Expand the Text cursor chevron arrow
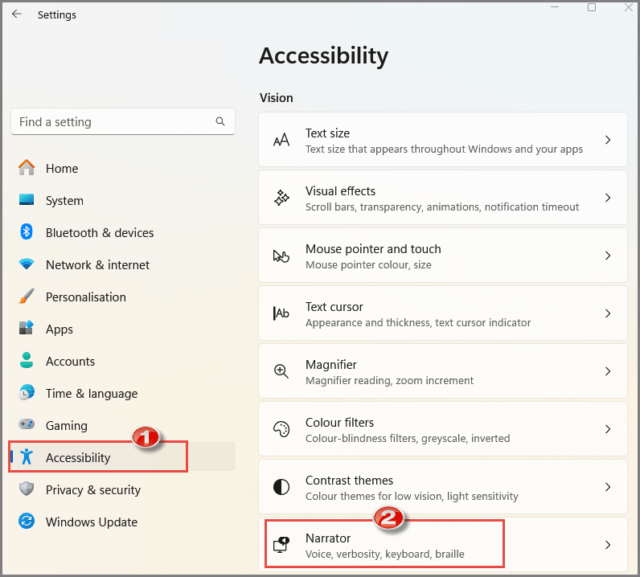The height and width of the screenshot is (577, 640). 608,313
